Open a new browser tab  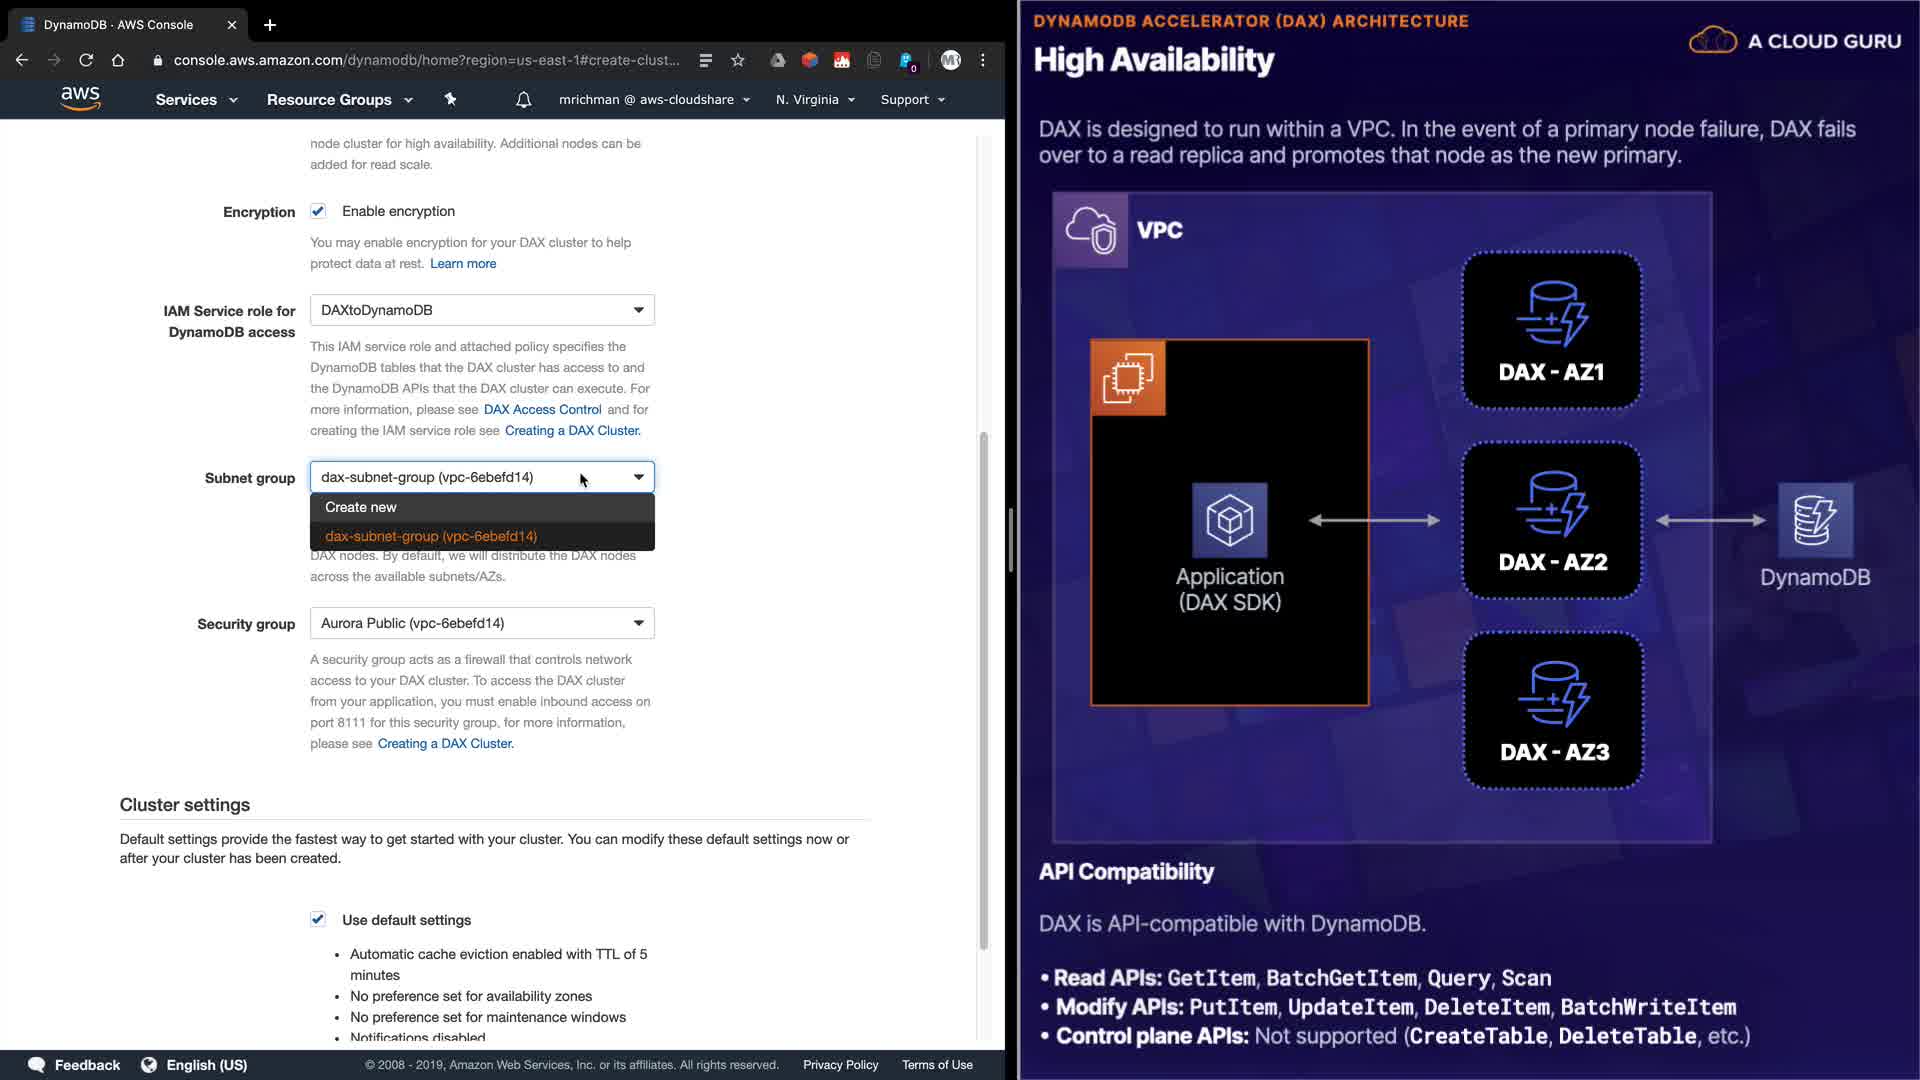270,25
